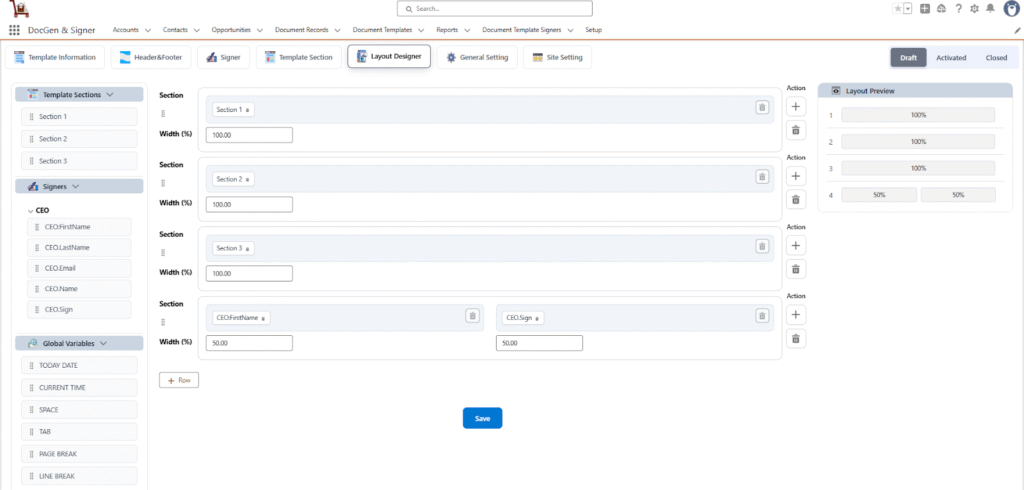The height and width of the screenshot is (490, 1024).
Task: Add a new Row to the layout
Action: pos(179,380)
